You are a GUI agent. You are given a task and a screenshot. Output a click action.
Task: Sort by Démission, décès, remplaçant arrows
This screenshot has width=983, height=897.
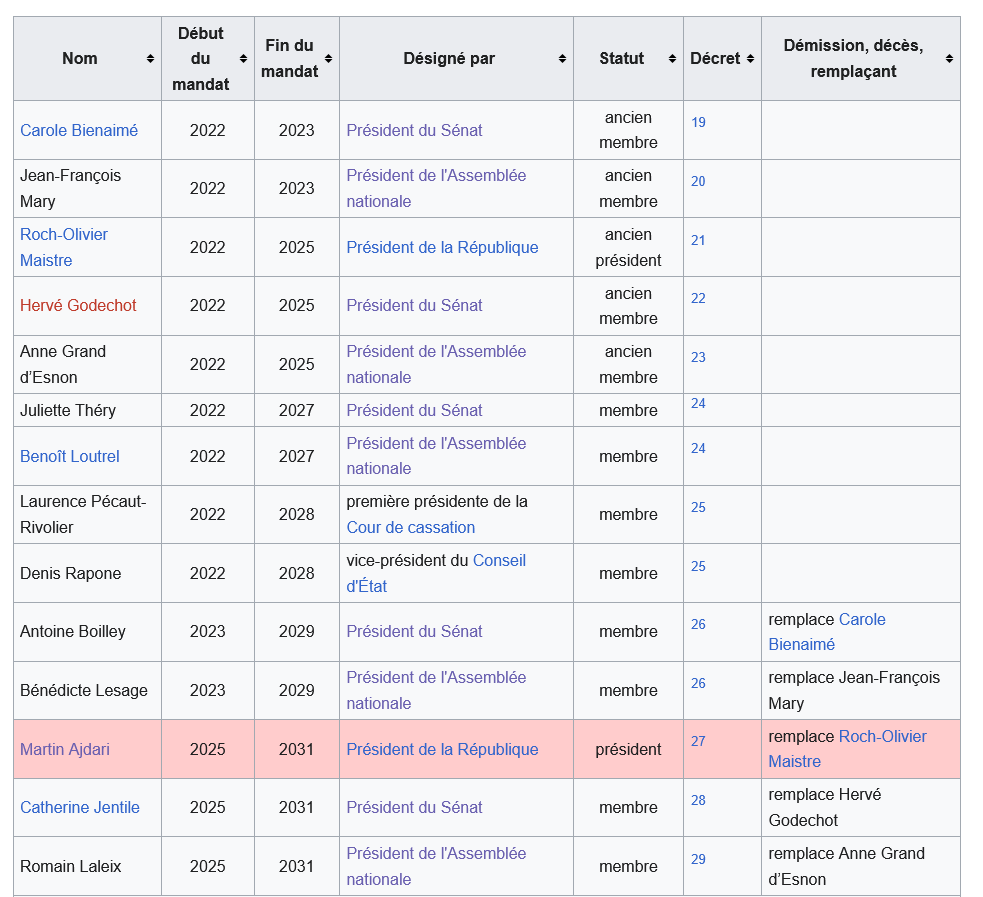tap(949, 58)
